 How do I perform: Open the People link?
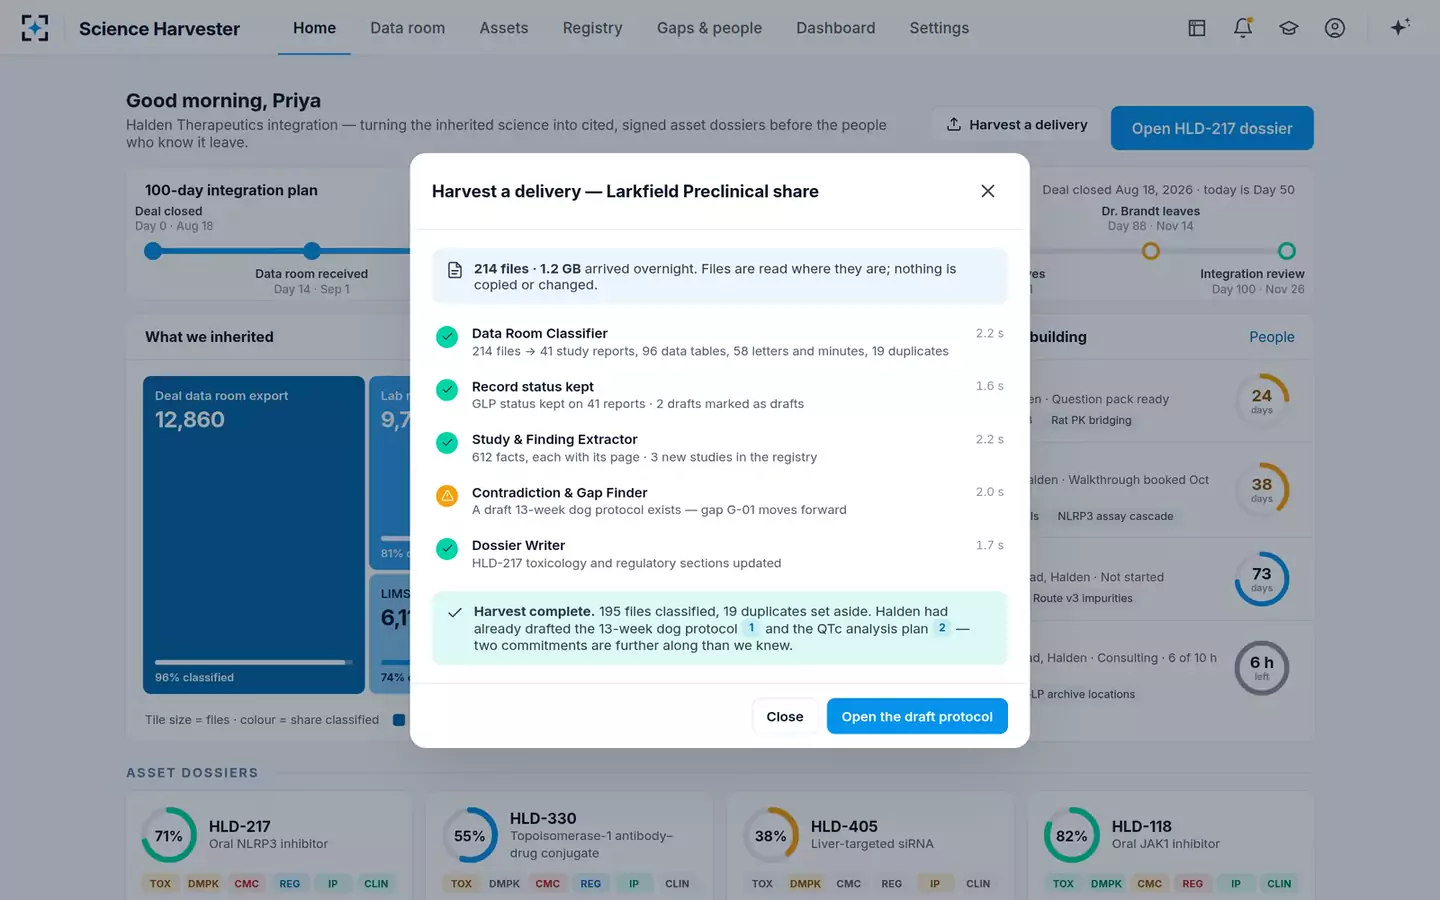[1272, 337]
